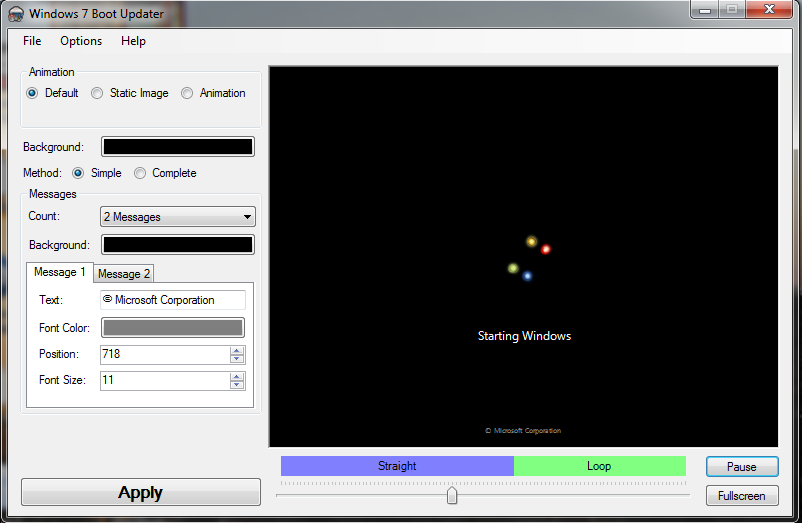This screenshot has width=802, height=523.
Task: Switch method to Simple
Action: [x=78, y=173]
